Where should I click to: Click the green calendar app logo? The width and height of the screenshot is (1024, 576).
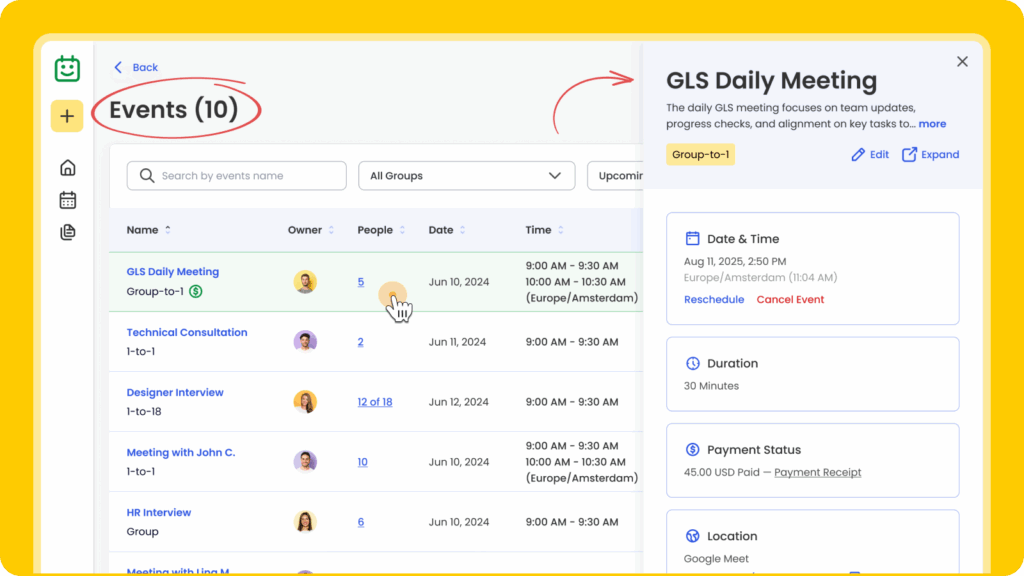67,69
